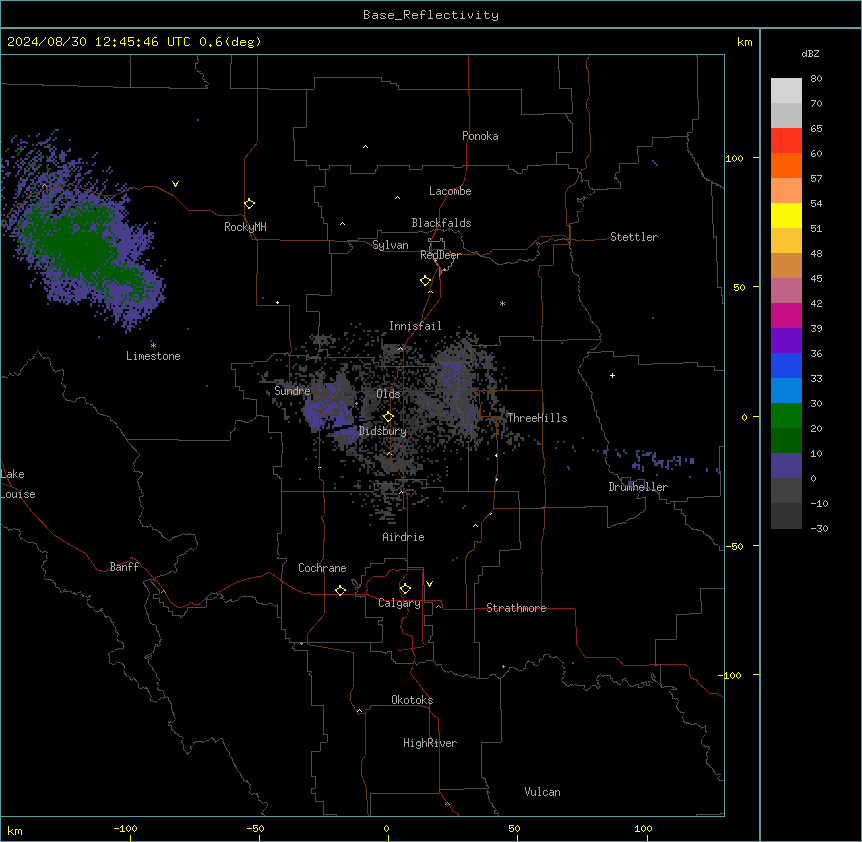Click the Strathmore label
The image size is (862, 842).
pos(516,608)
